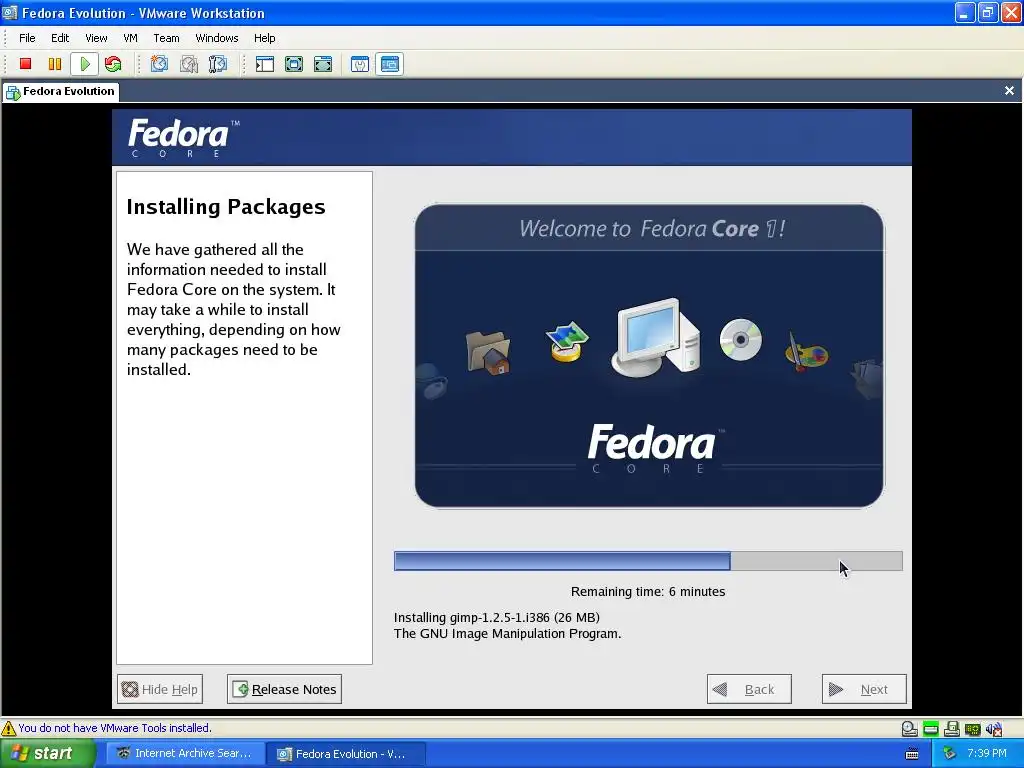
Task: Click the keyboard icon in taskbar
Action: pos(912,754)
